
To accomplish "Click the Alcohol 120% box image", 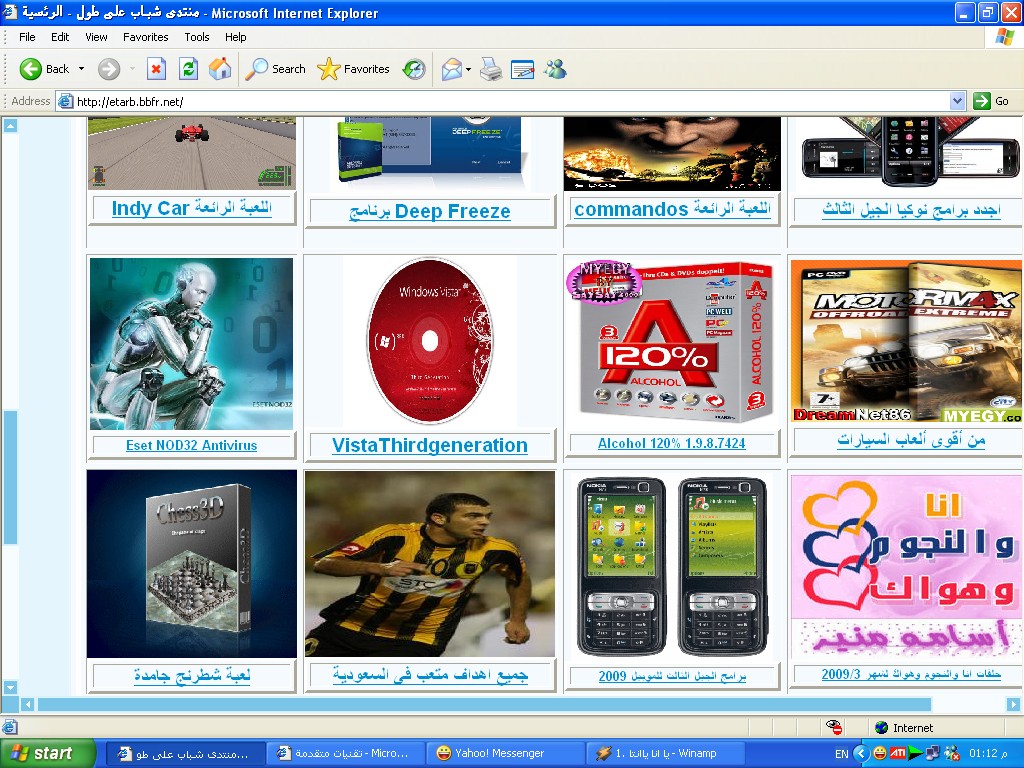I will [x=672, y=342].
